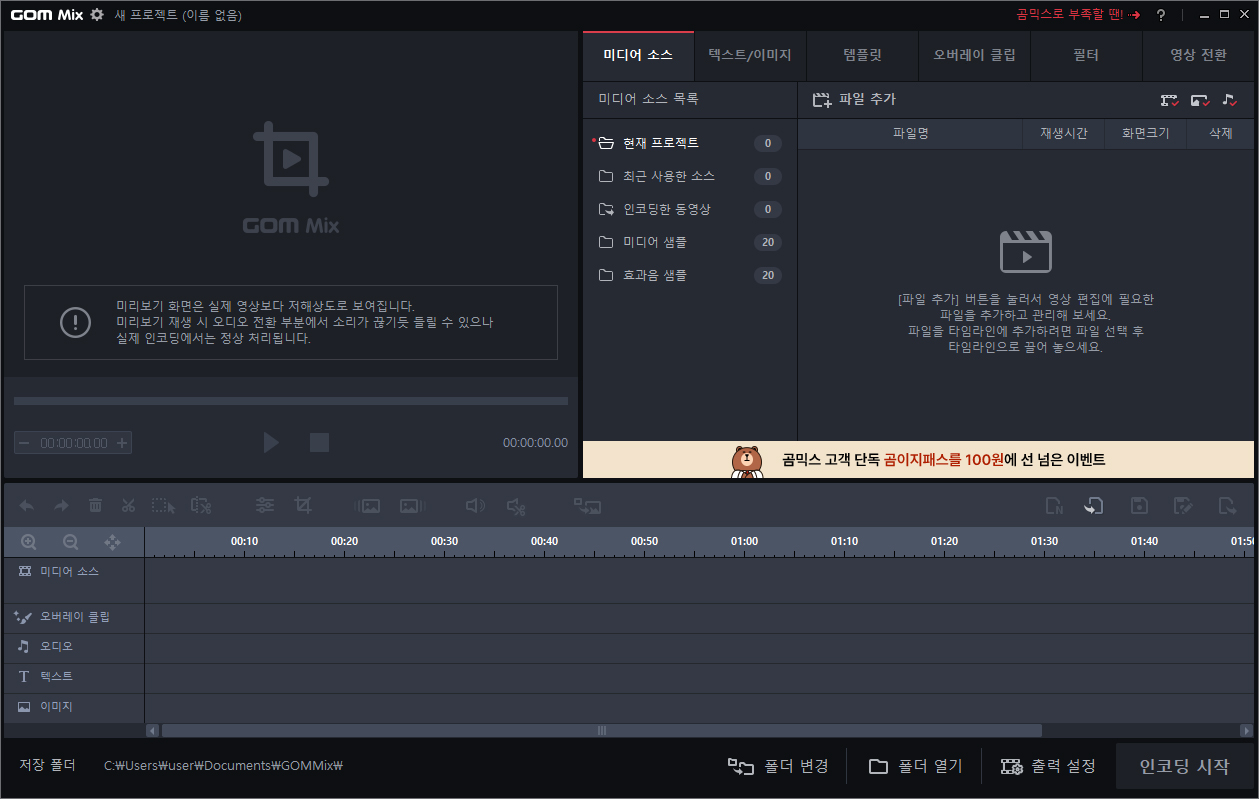Toggle image file filter icon
Screen dimensions: 1259x799
point(1200,100)
